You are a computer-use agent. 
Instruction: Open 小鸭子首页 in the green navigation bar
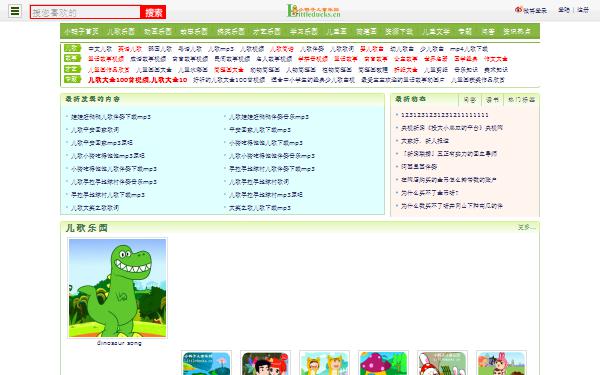point(81,31)
